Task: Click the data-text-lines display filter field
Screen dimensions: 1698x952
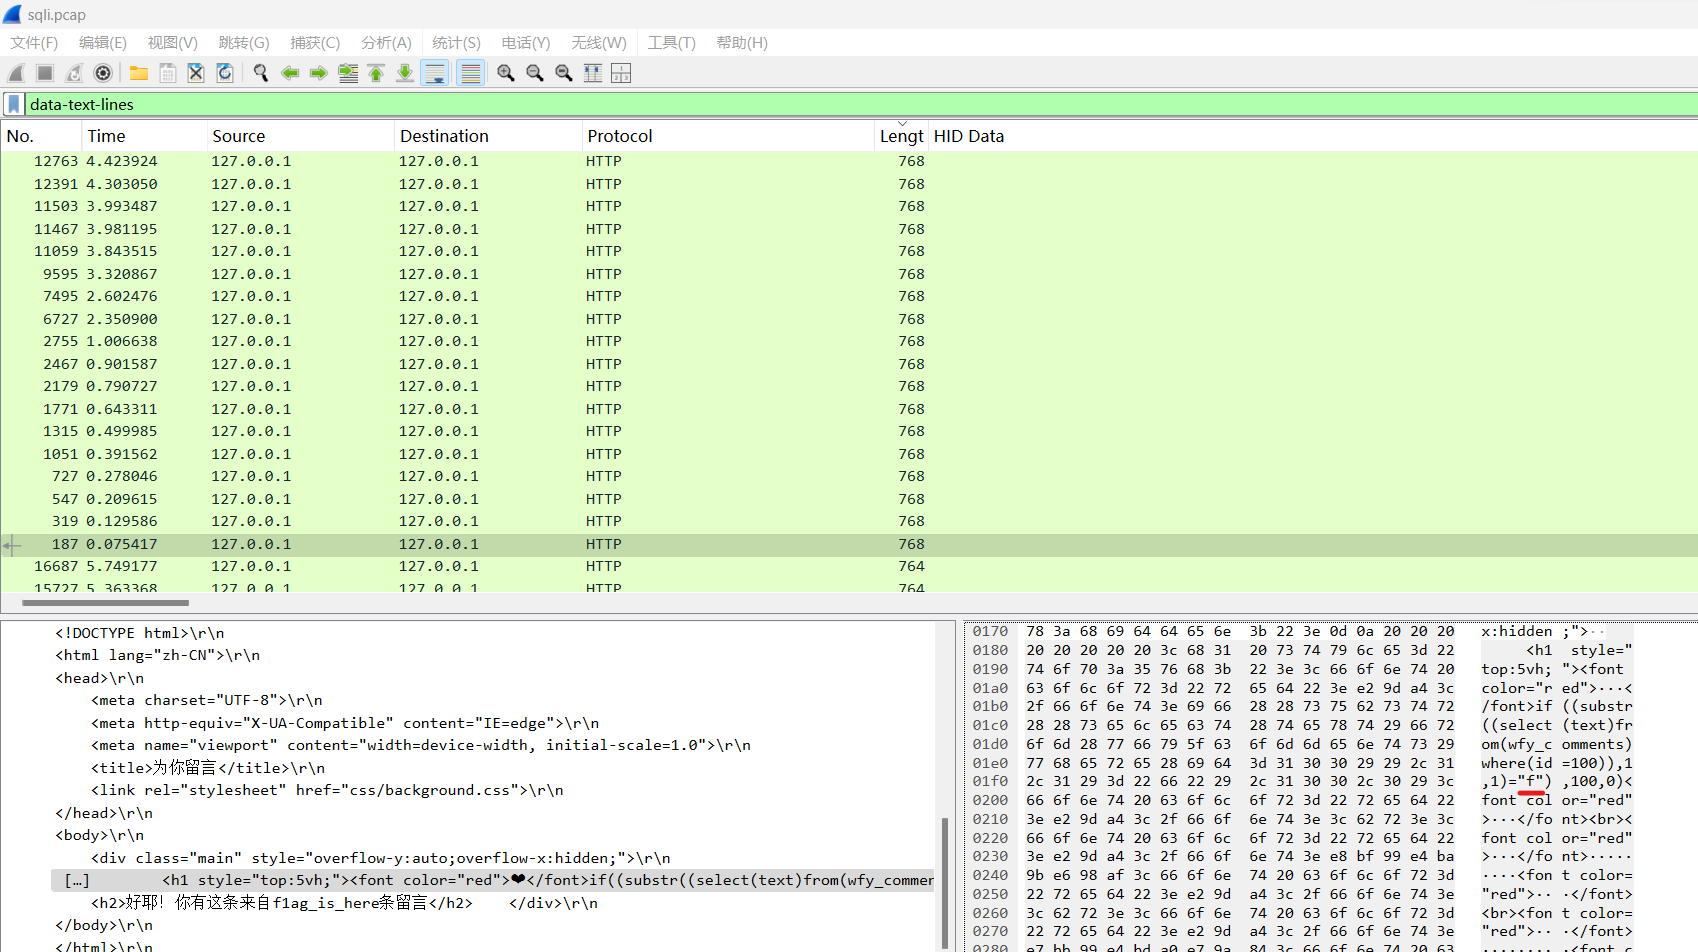Action: pyautogui.click(x=860, y=104)
